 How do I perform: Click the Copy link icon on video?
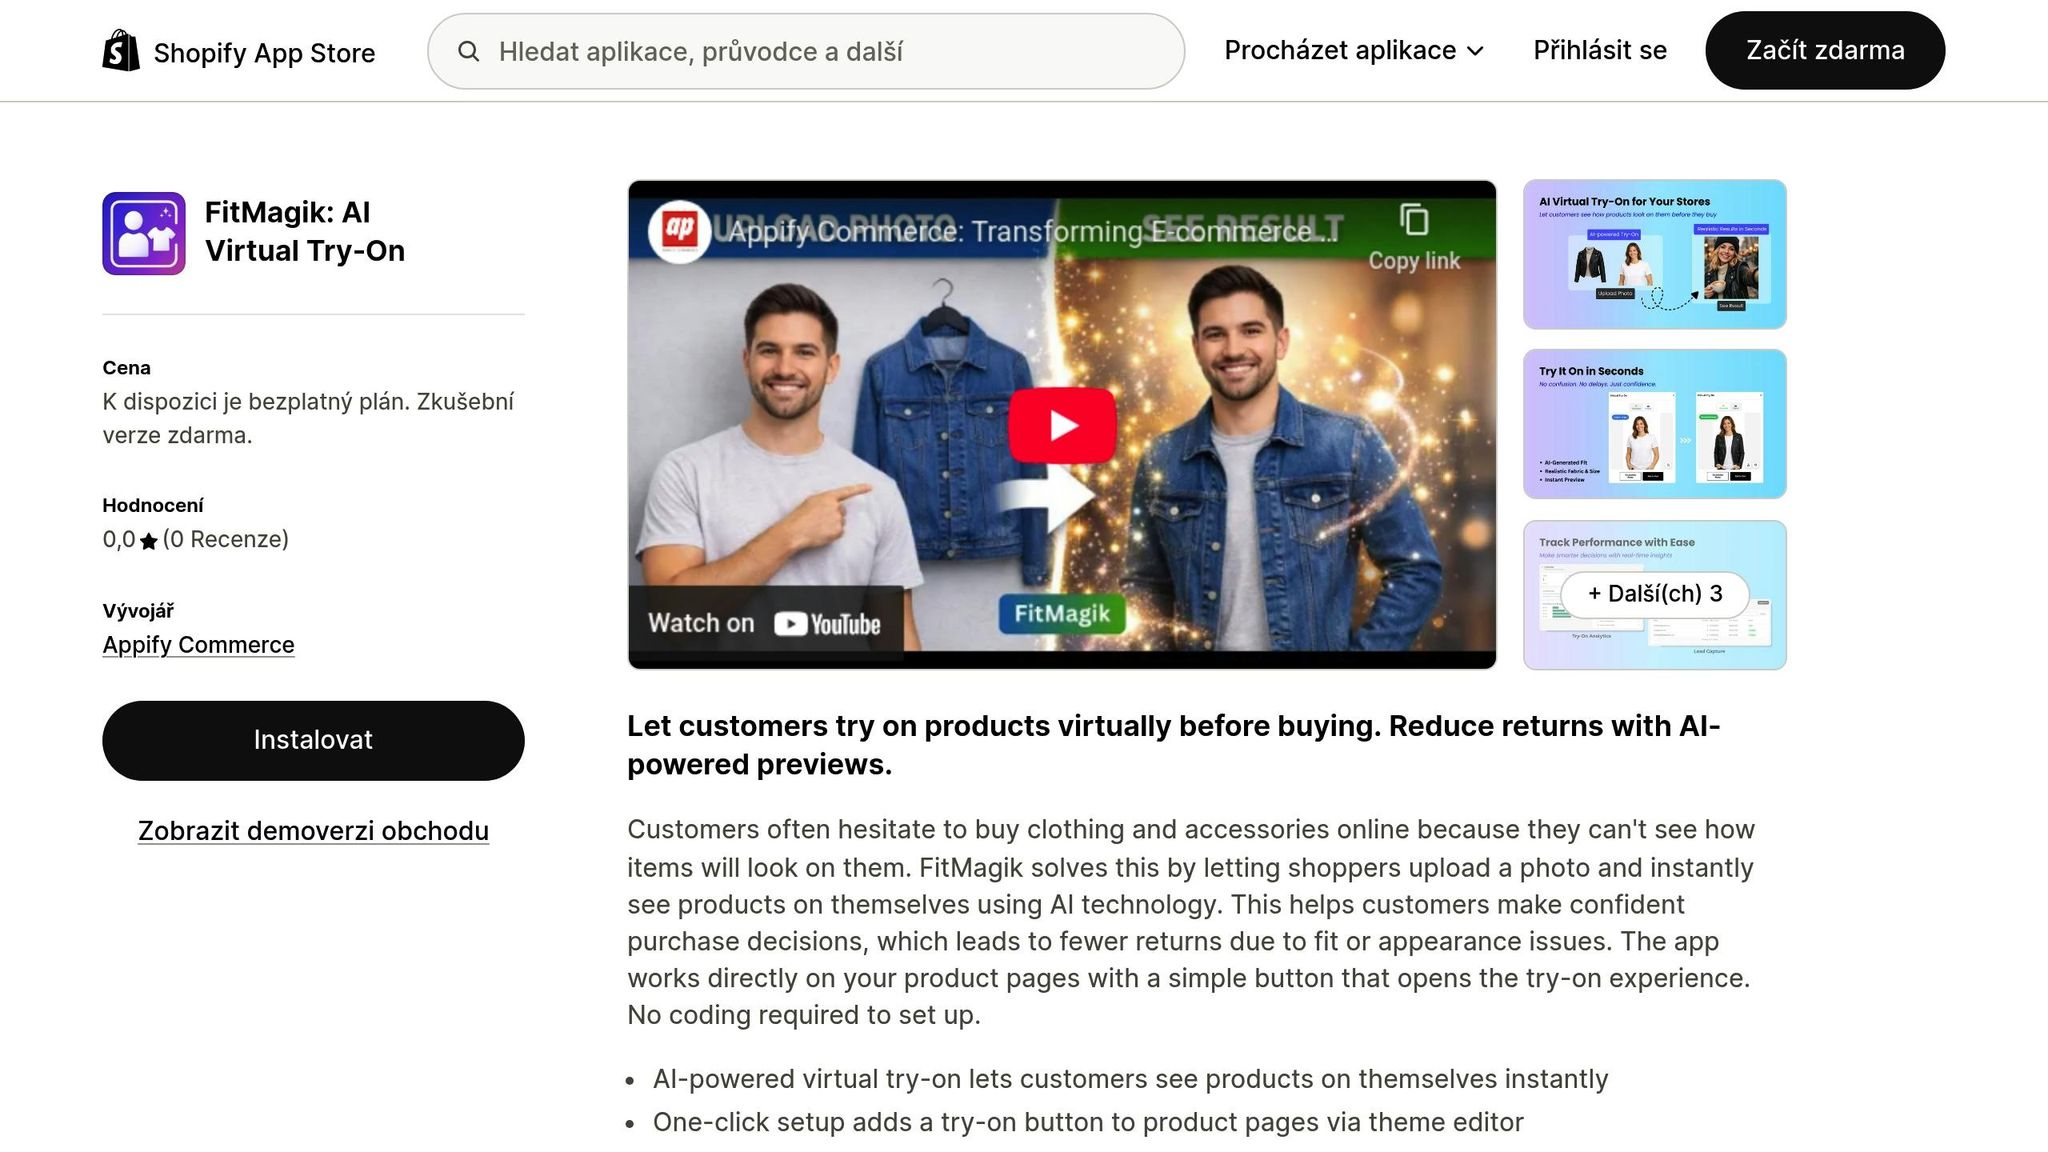[x=1413, y=221]
